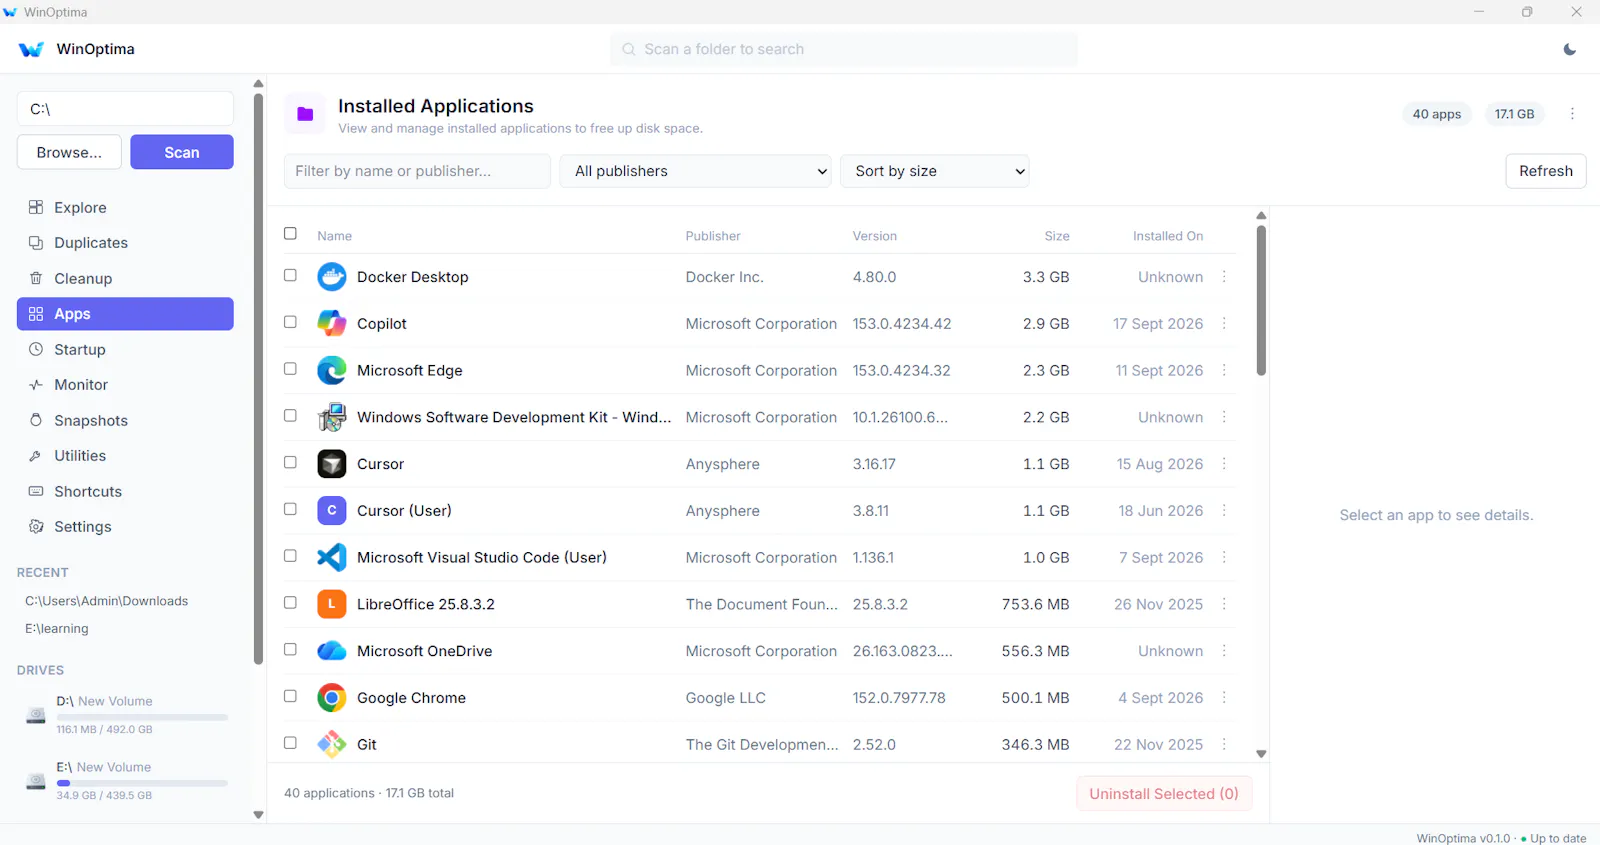
Task: Open recent folder E:\learning
Action: point(57,629)
